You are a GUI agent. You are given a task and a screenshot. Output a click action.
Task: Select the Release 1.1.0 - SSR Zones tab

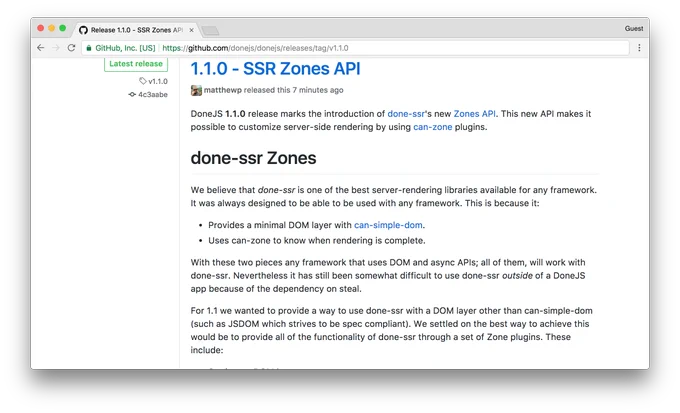click(x=137, y=30)
